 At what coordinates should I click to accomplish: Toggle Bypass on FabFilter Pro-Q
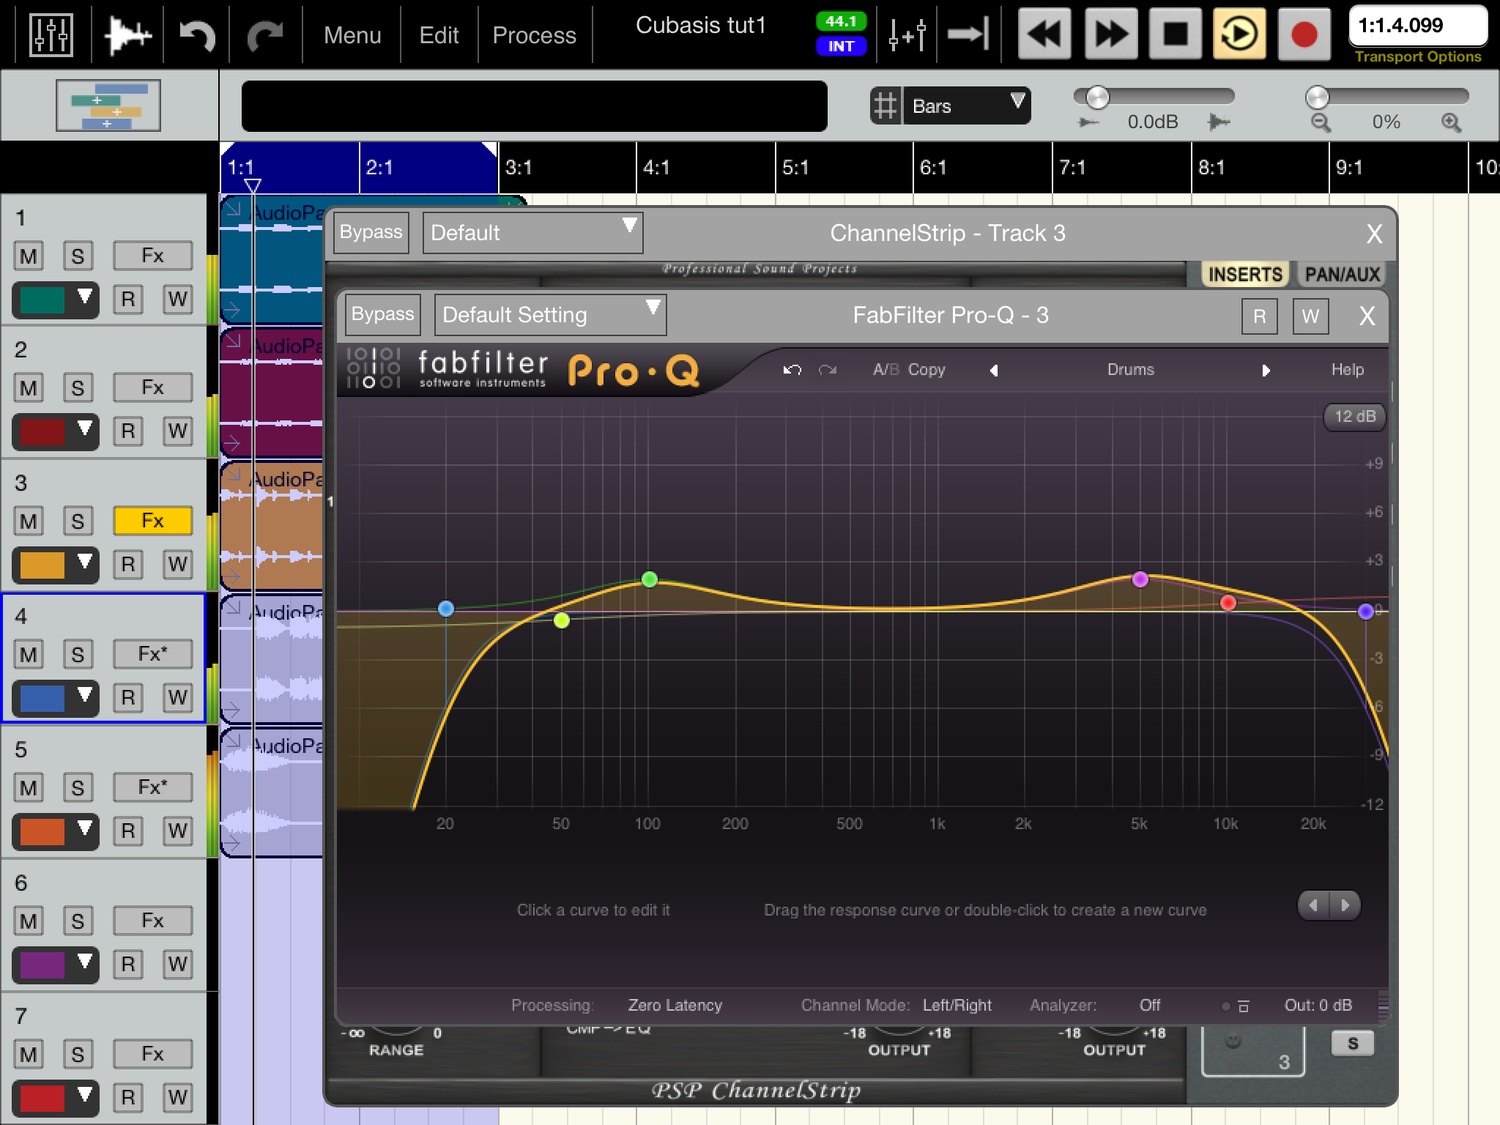383,314
